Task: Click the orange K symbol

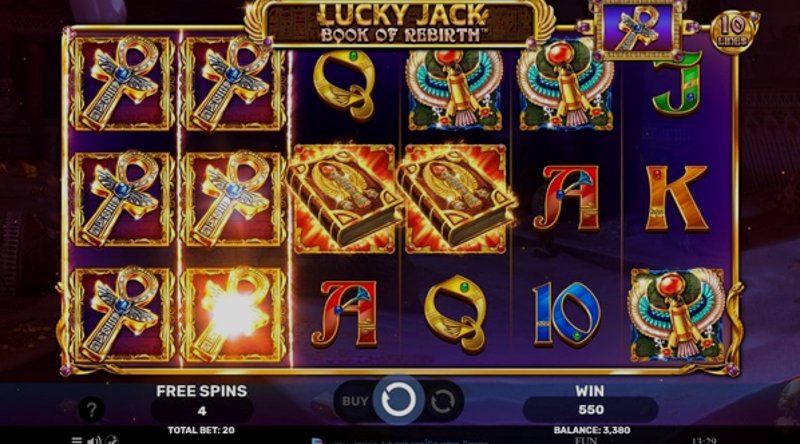Action: (676, 198)
